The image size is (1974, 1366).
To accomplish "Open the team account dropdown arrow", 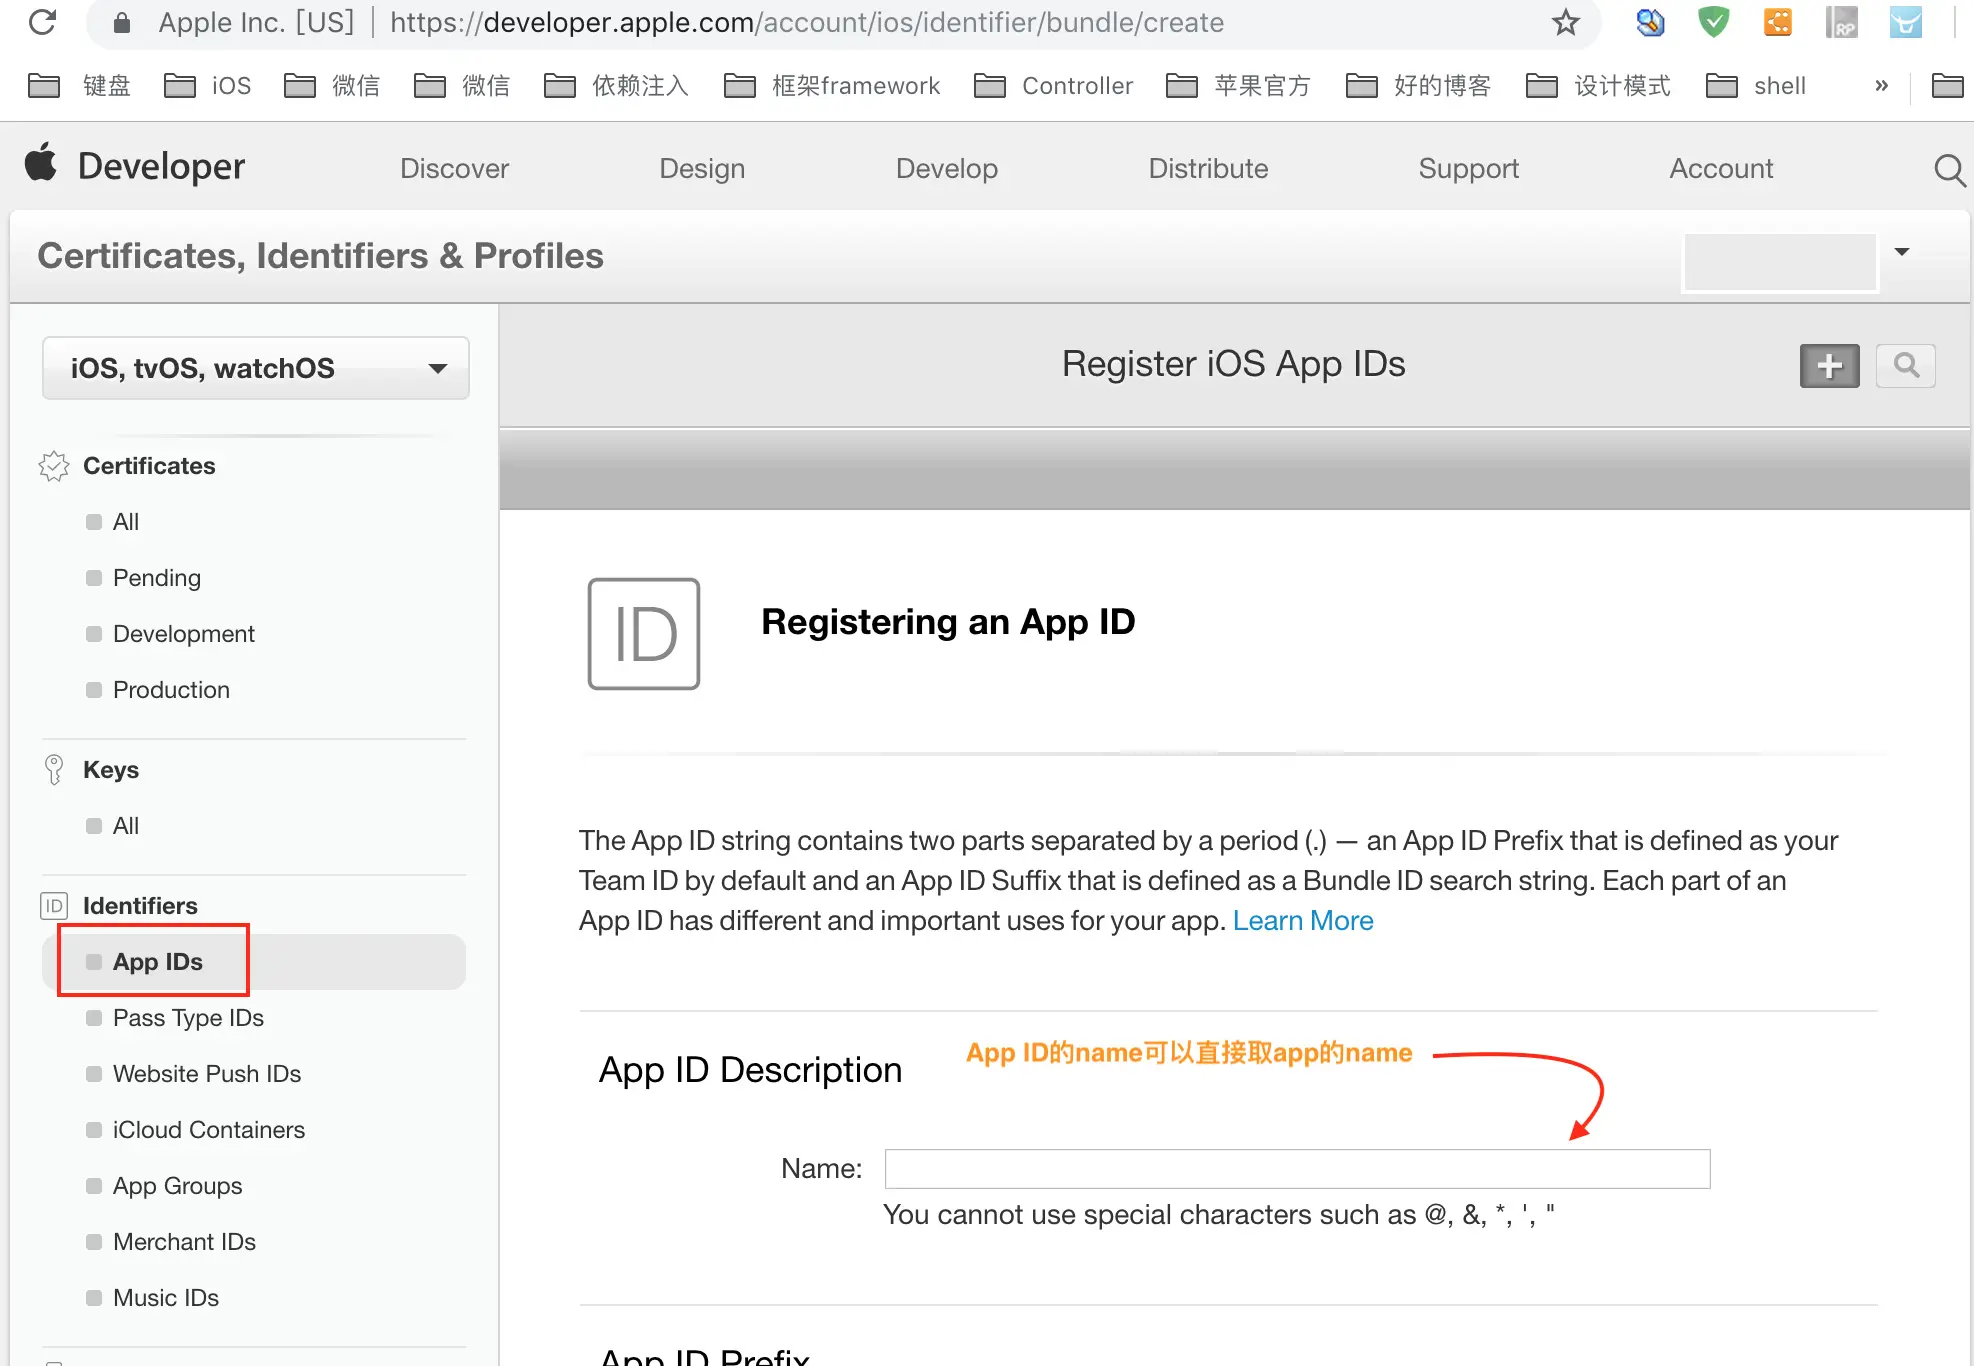I will (1902, 252).
